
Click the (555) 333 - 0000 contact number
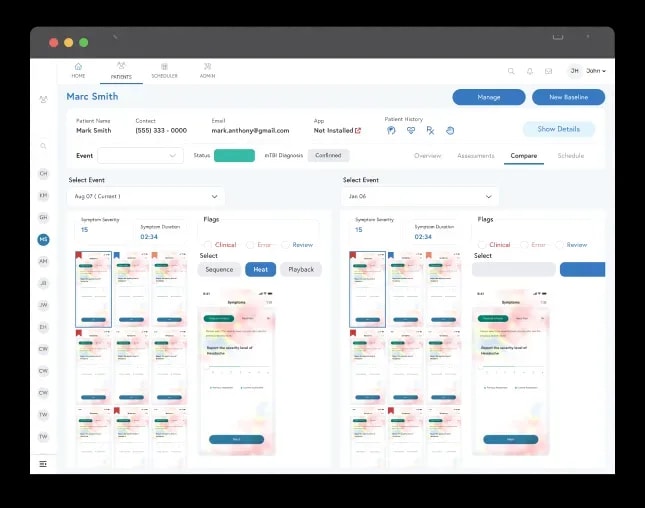[161, 130]
